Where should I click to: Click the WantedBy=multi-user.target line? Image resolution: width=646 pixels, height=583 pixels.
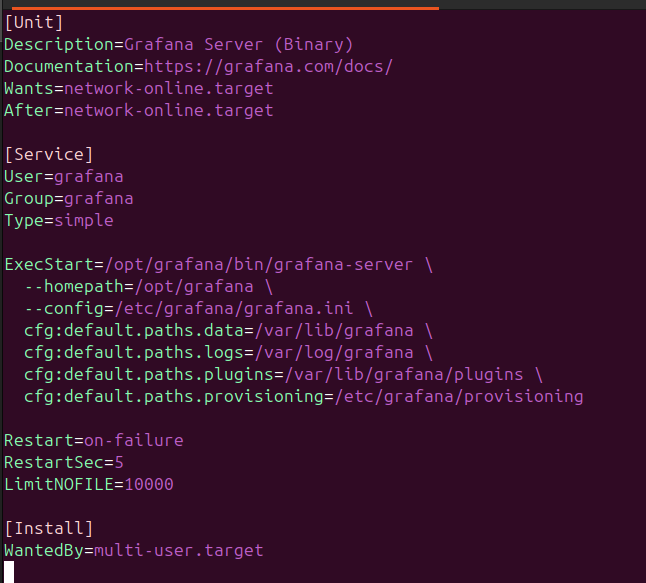[x=133, y=550]
